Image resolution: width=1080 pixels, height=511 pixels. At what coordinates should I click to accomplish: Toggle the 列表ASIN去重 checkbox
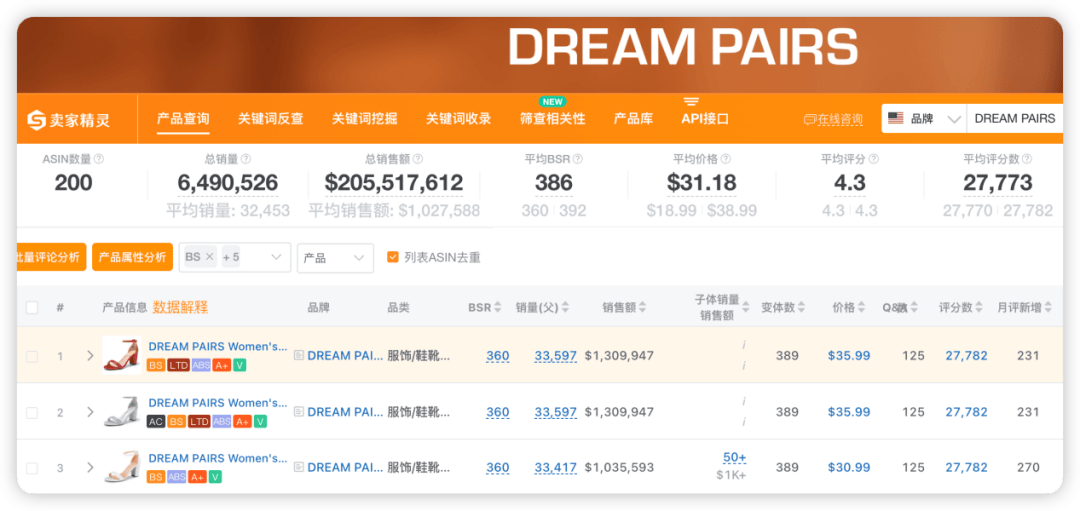[392, 257]
